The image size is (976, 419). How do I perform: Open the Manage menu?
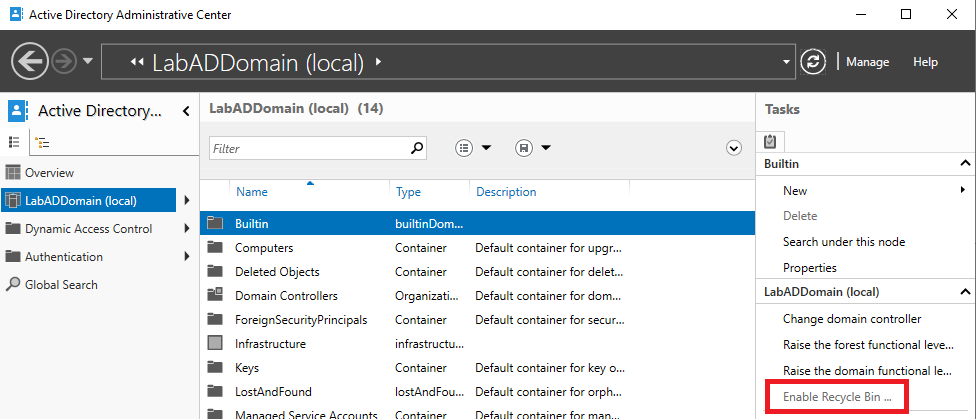click(867, 62)
